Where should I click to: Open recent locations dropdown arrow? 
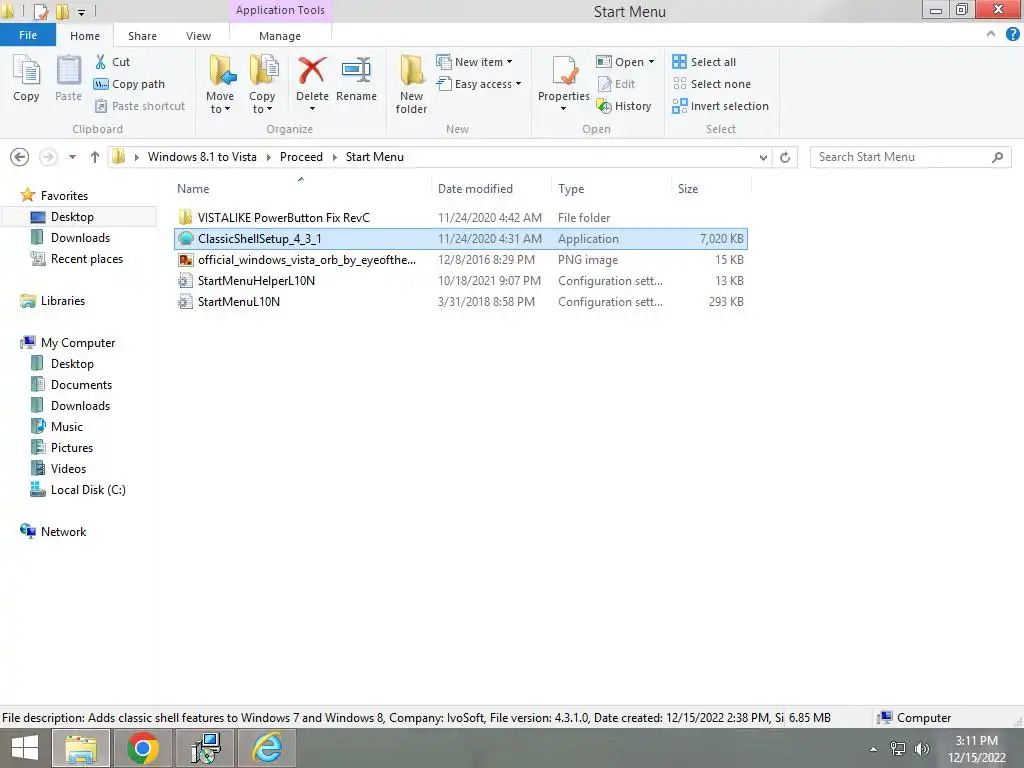pyautogui.click(x=72, y=157)
